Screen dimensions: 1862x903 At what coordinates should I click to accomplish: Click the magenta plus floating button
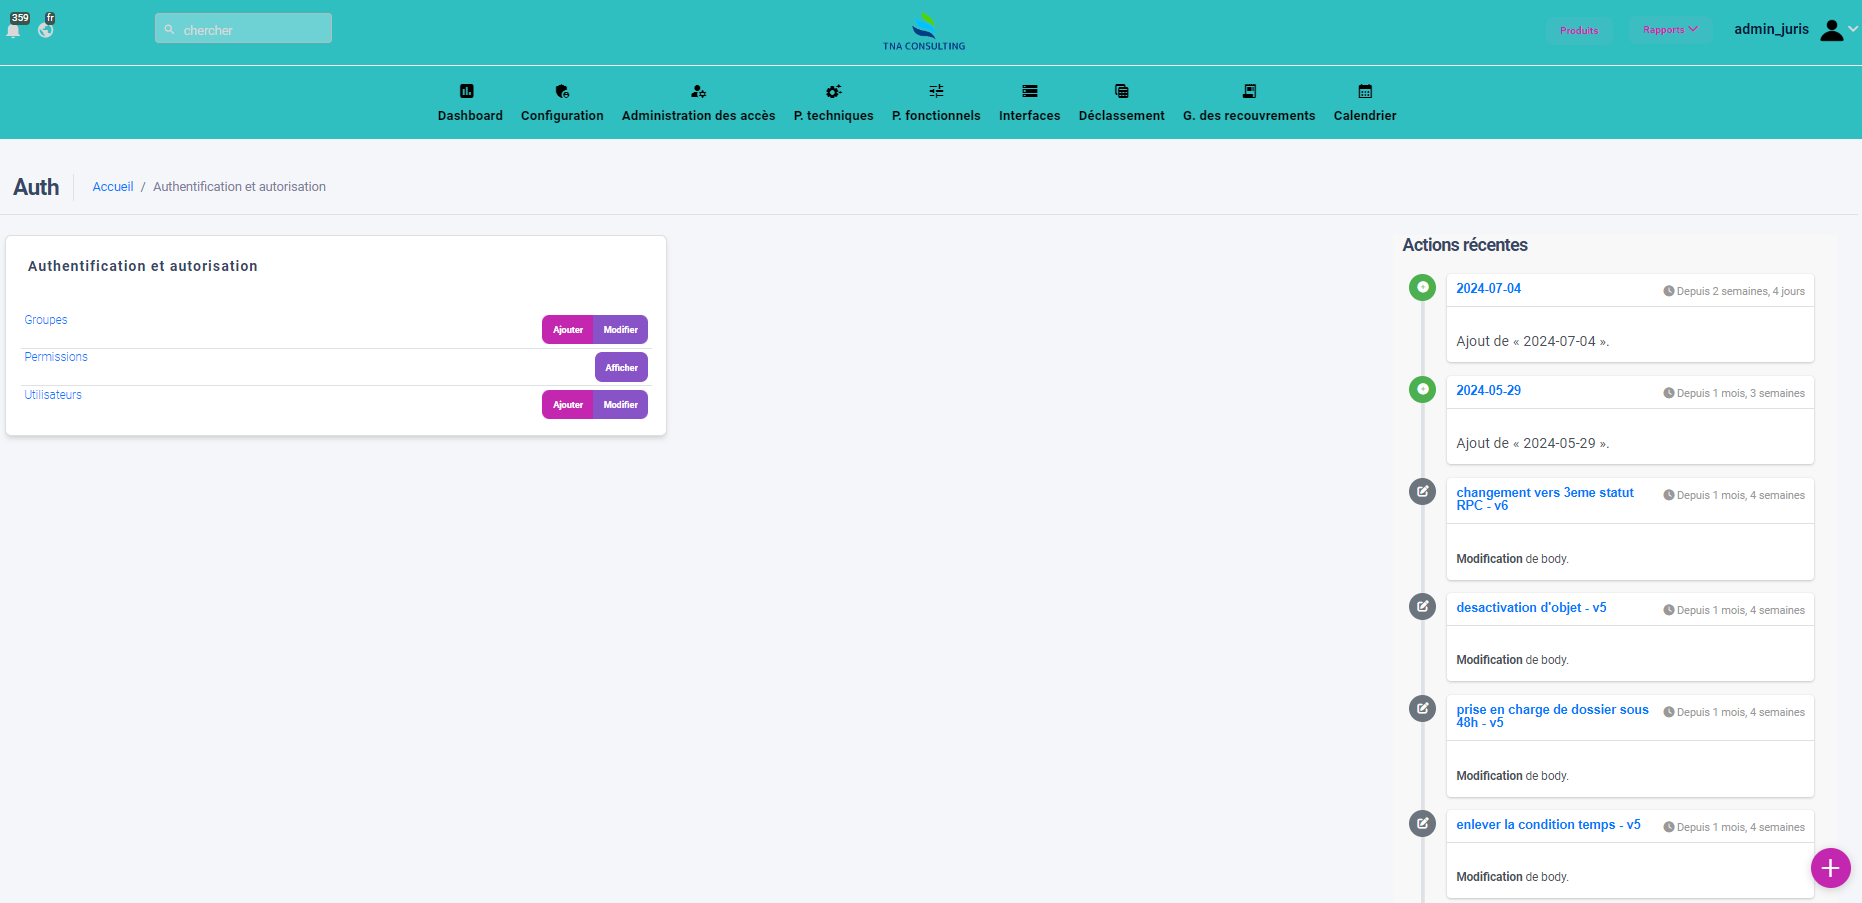click(x=1830, y=868)
